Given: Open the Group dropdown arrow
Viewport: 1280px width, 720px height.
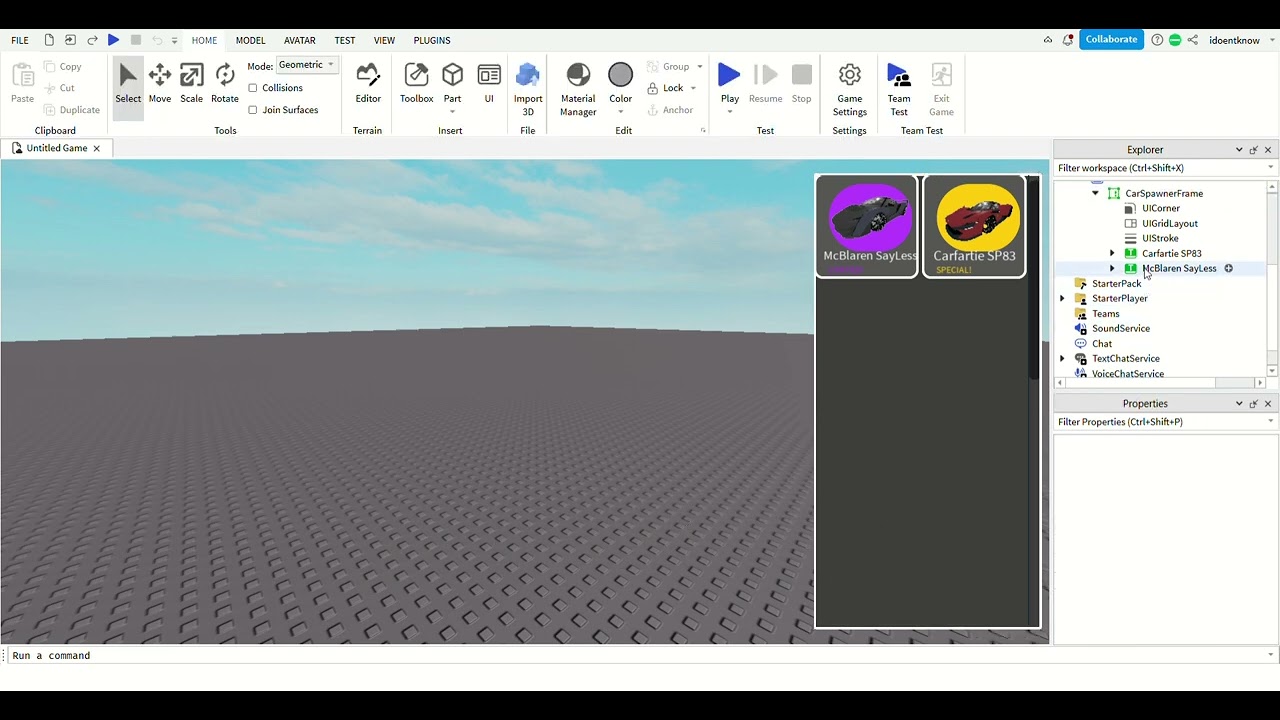Looking at the screenshot, I should (x=700, y=66).
